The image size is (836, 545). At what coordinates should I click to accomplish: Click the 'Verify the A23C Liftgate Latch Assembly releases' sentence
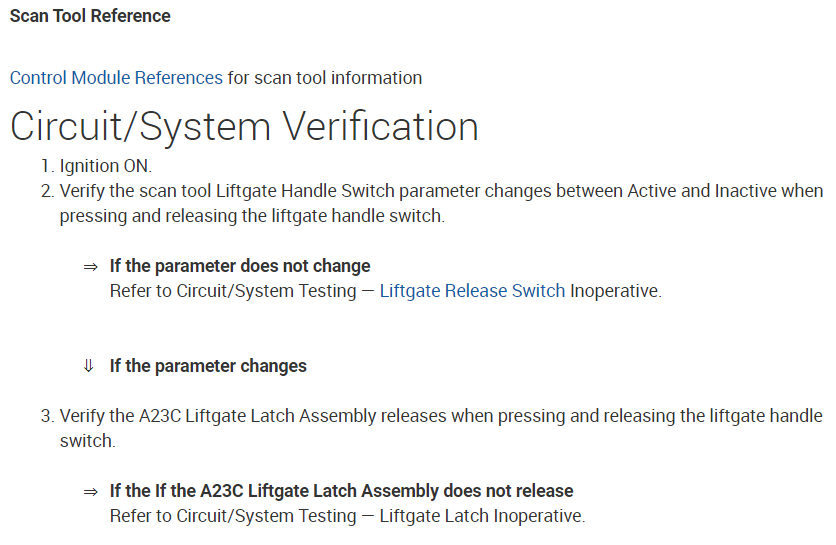(x=440, y=416)
